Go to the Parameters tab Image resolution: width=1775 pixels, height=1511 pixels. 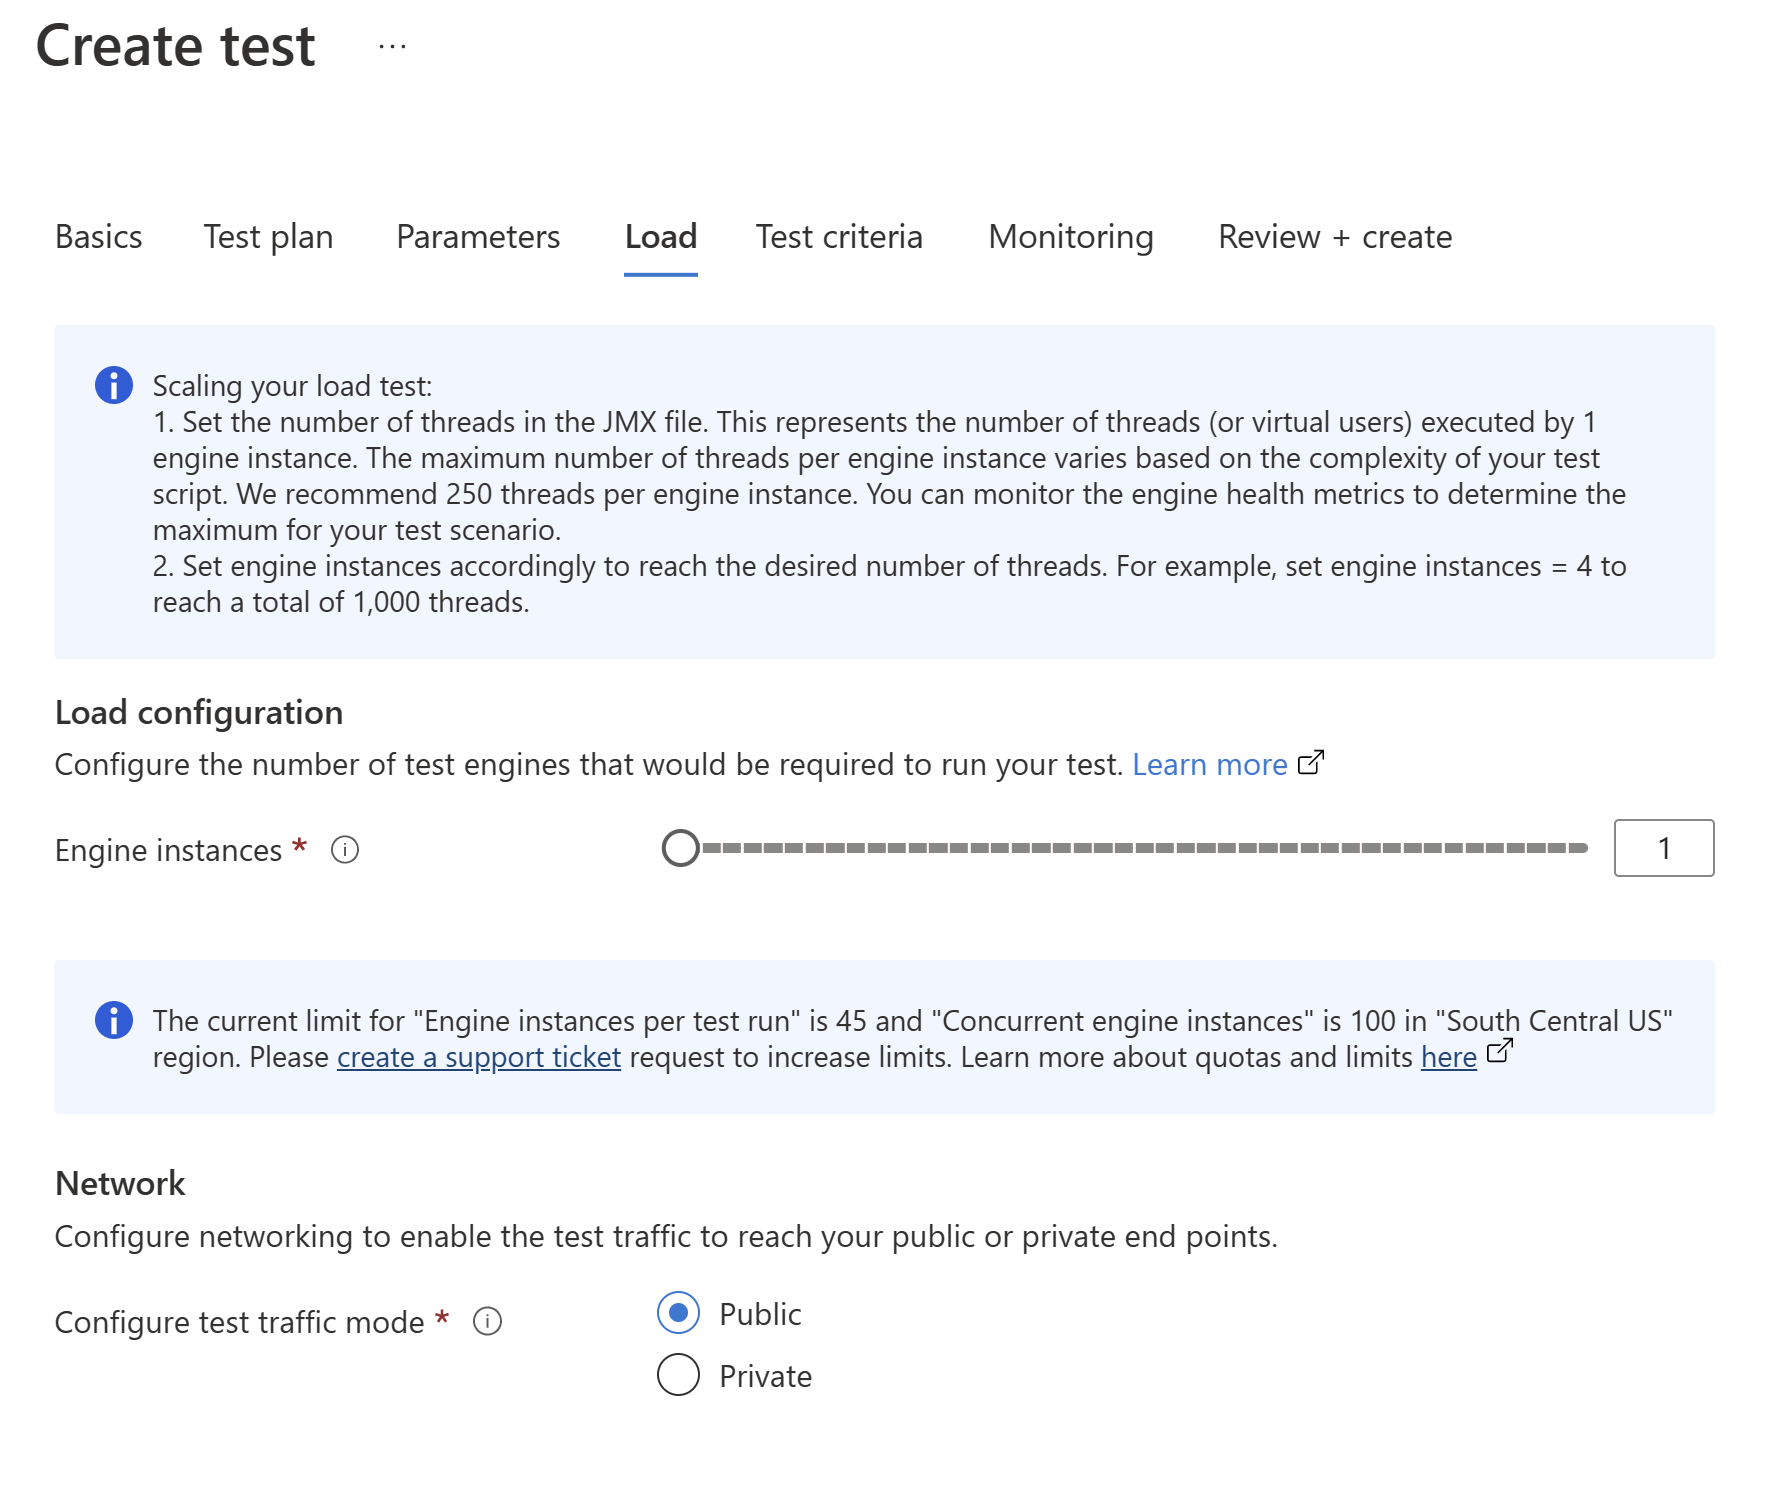(x=478, y=237)
